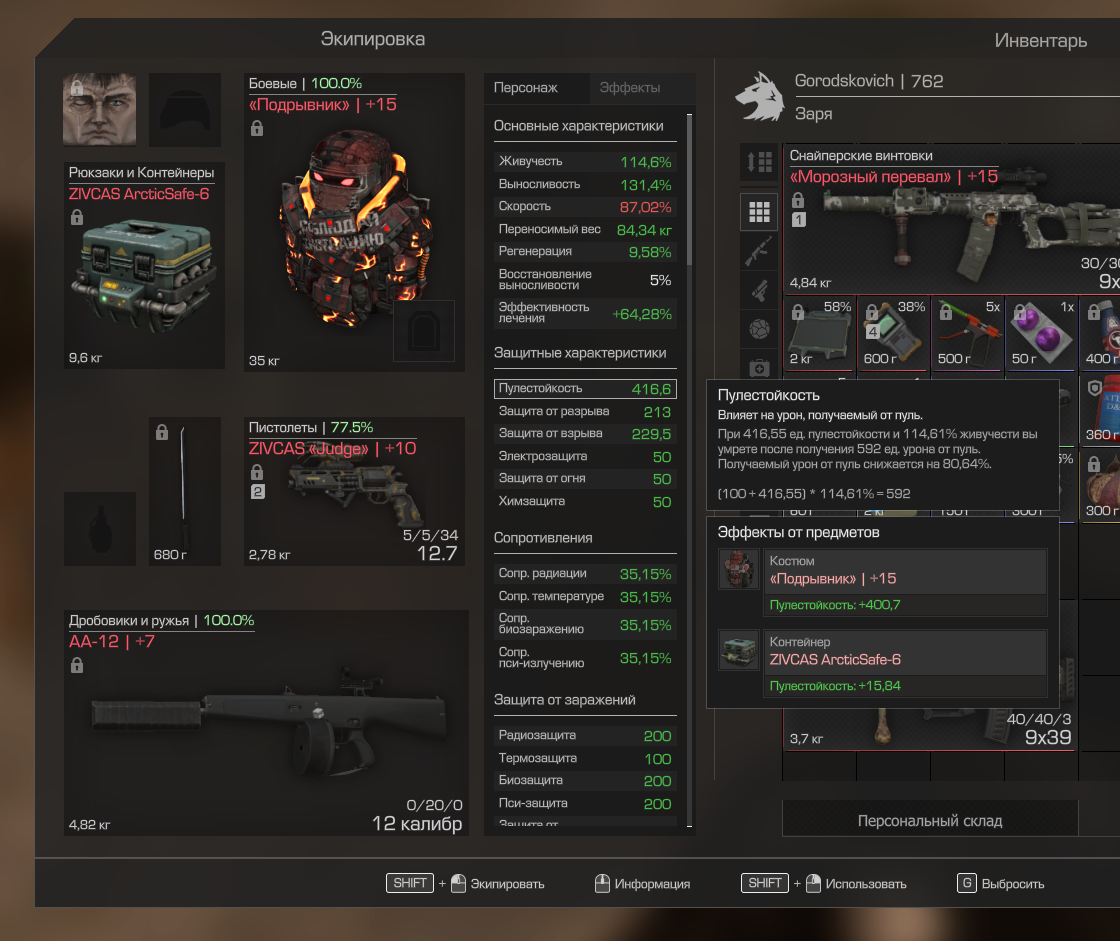
Task: Select the ZIVCAS «Judge» pistol
Action: tap(354, 492)
